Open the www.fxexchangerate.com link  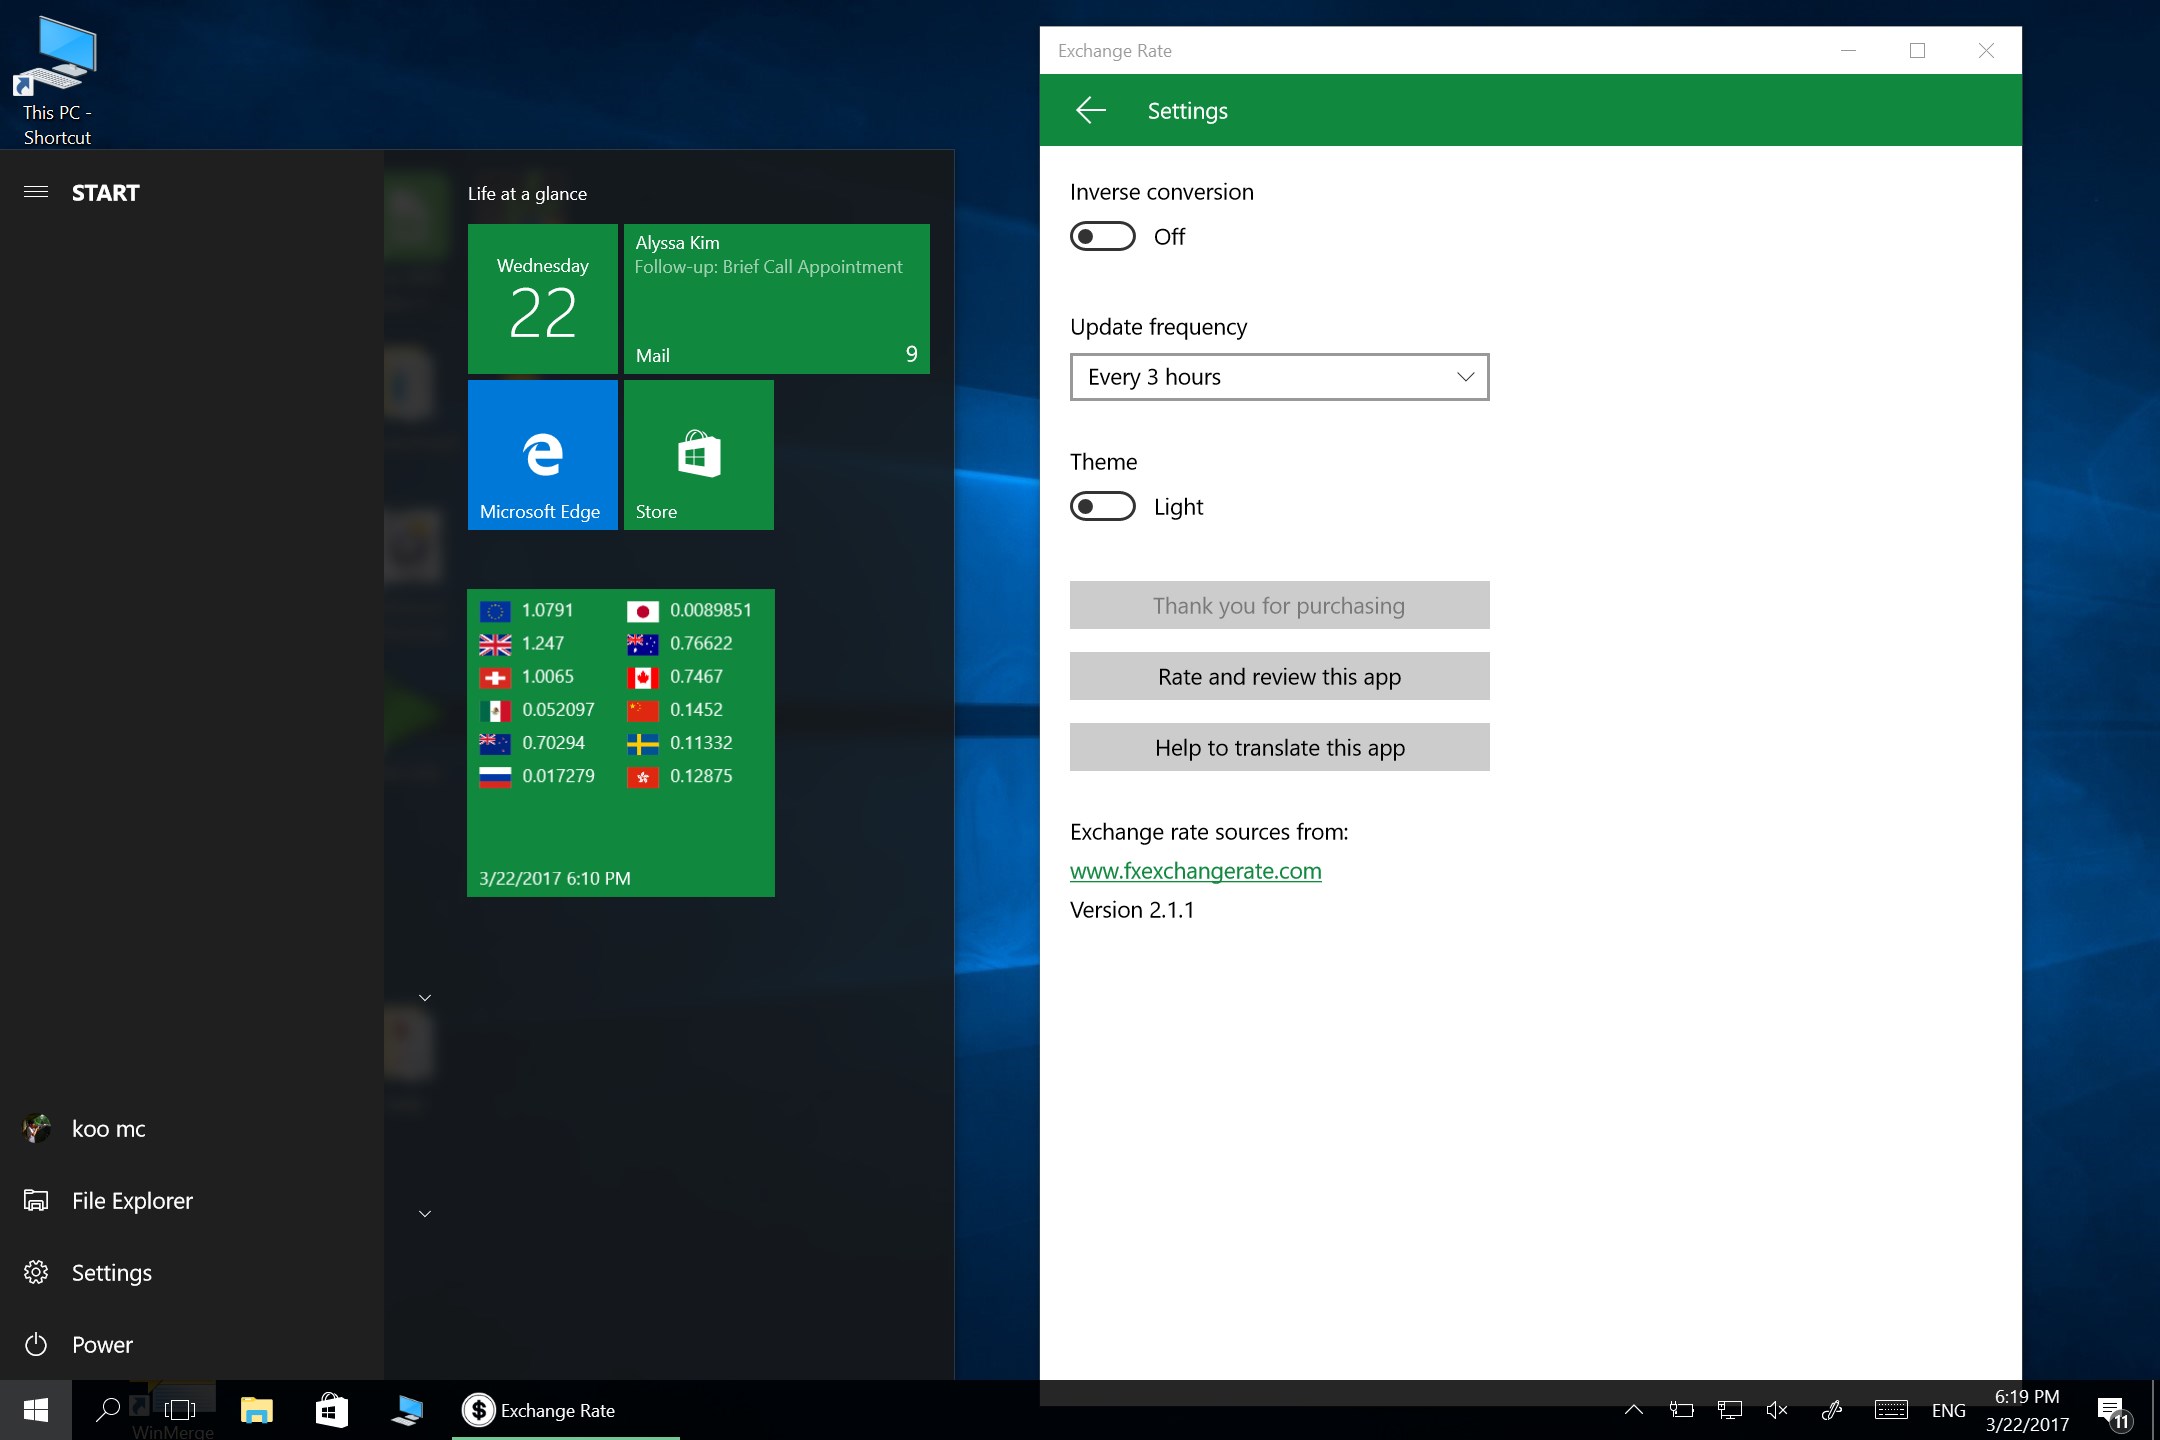point(1195,871)
